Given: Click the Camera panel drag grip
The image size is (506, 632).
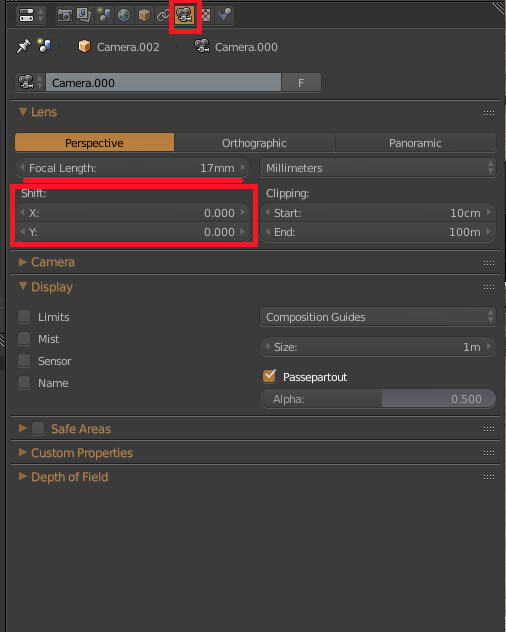Looking at the screenshot, I should point(489,263).
